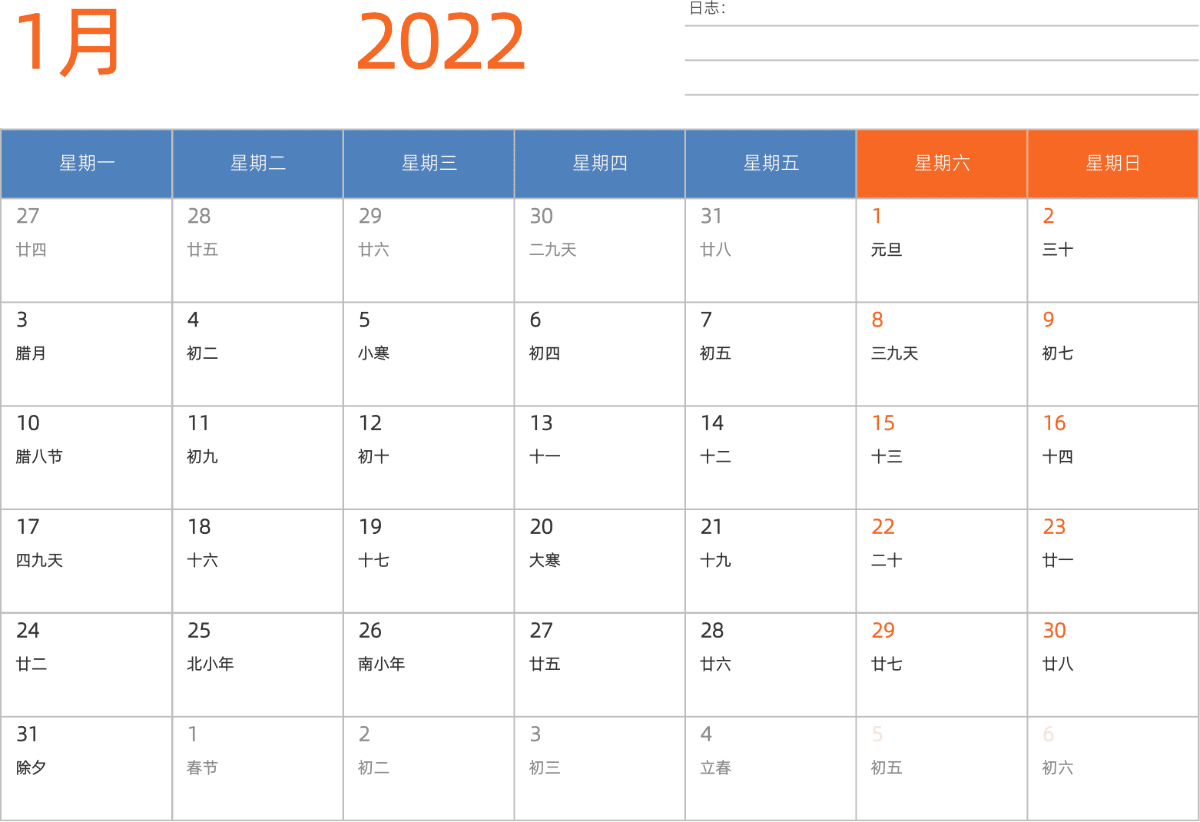Click January 28 labeled 廿六

tap(771, 665)
